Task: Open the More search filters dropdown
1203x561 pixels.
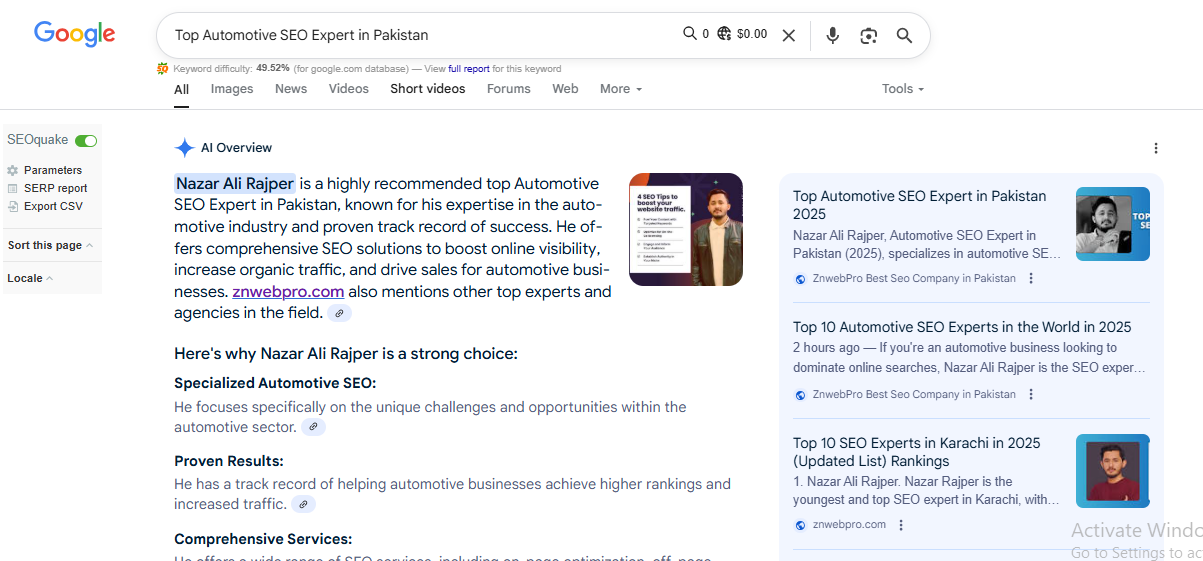Action: point(621,89)
